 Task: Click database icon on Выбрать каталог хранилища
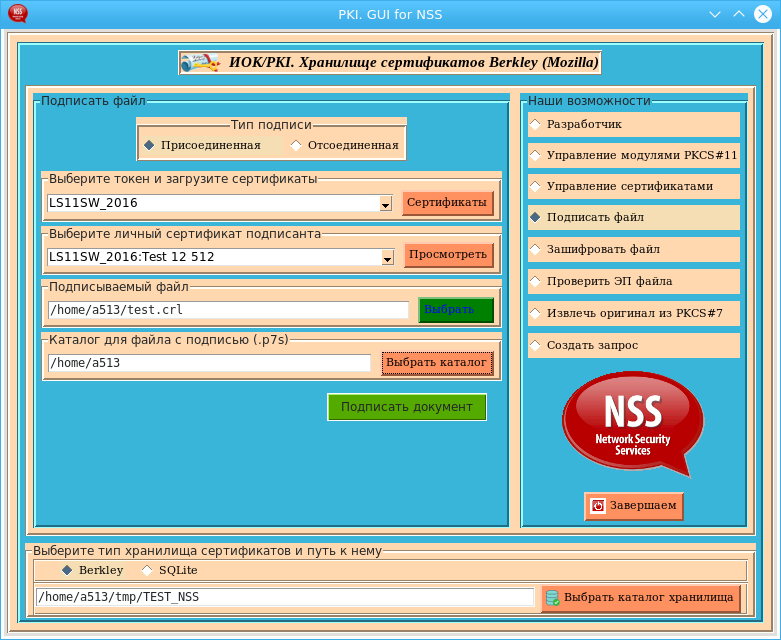pos(552,597)
